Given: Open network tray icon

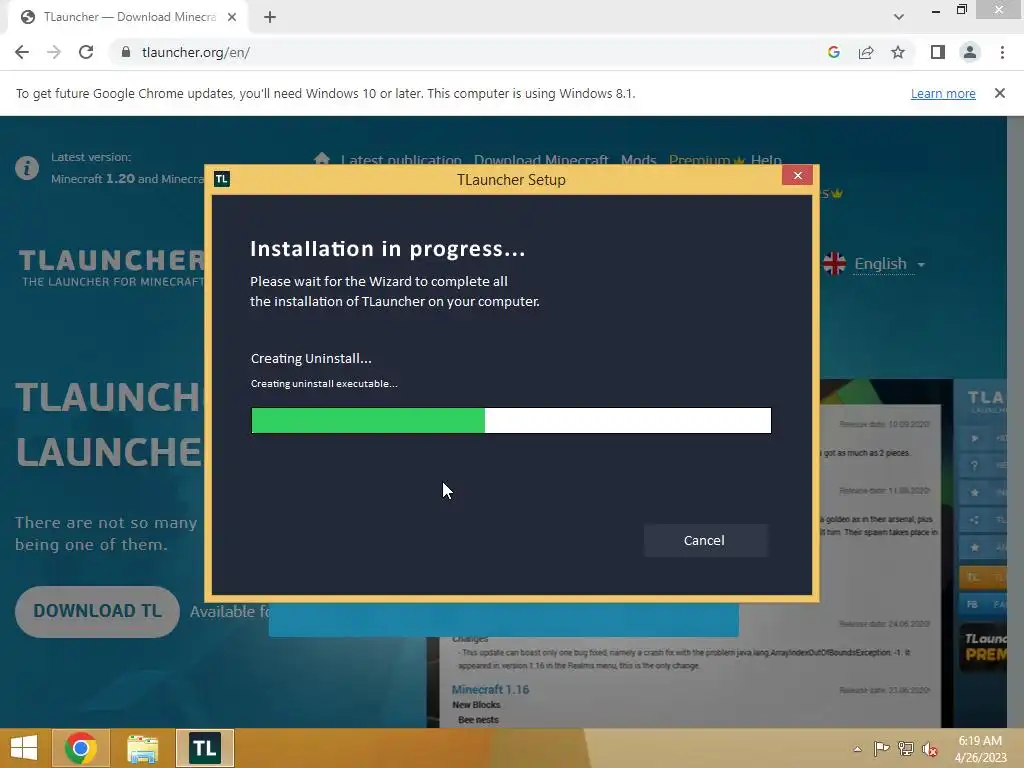Looking at the screenshot, I should point(906,748).
